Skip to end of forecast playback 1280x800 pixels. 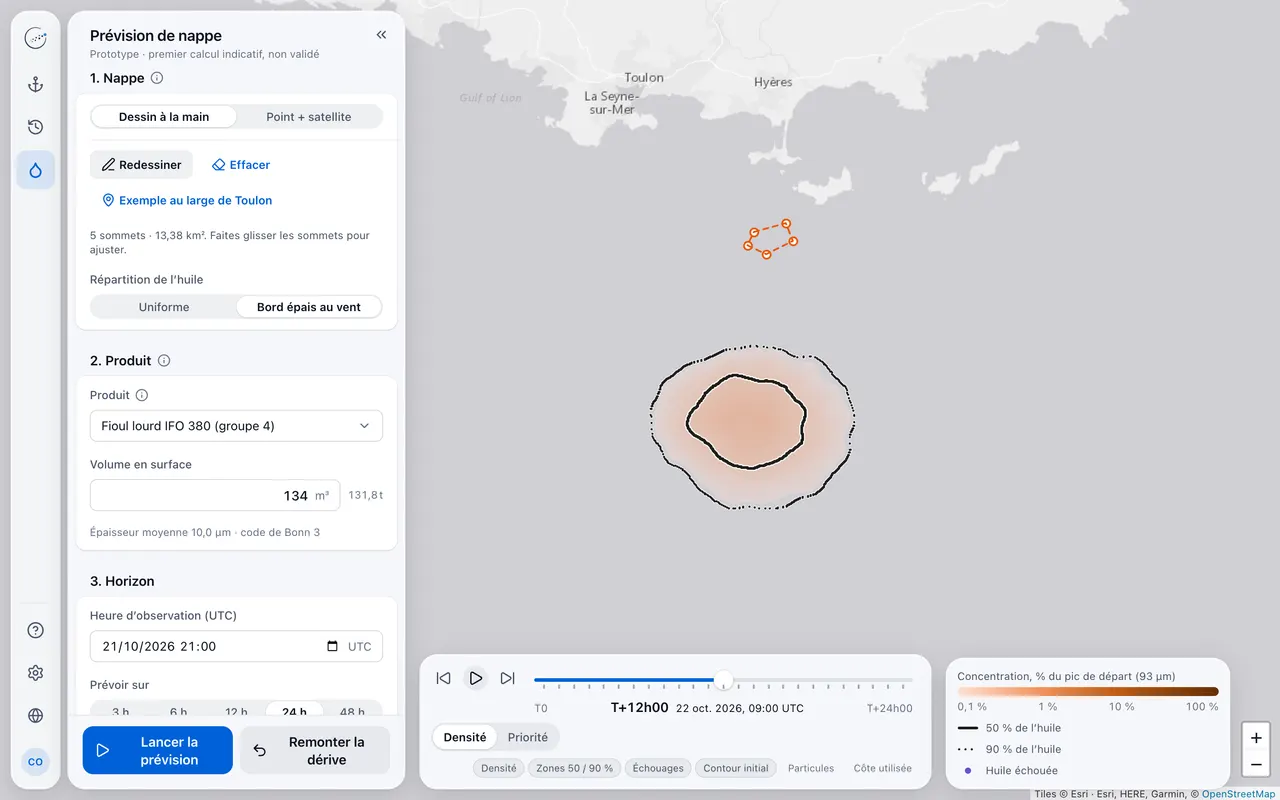point(508,678)
